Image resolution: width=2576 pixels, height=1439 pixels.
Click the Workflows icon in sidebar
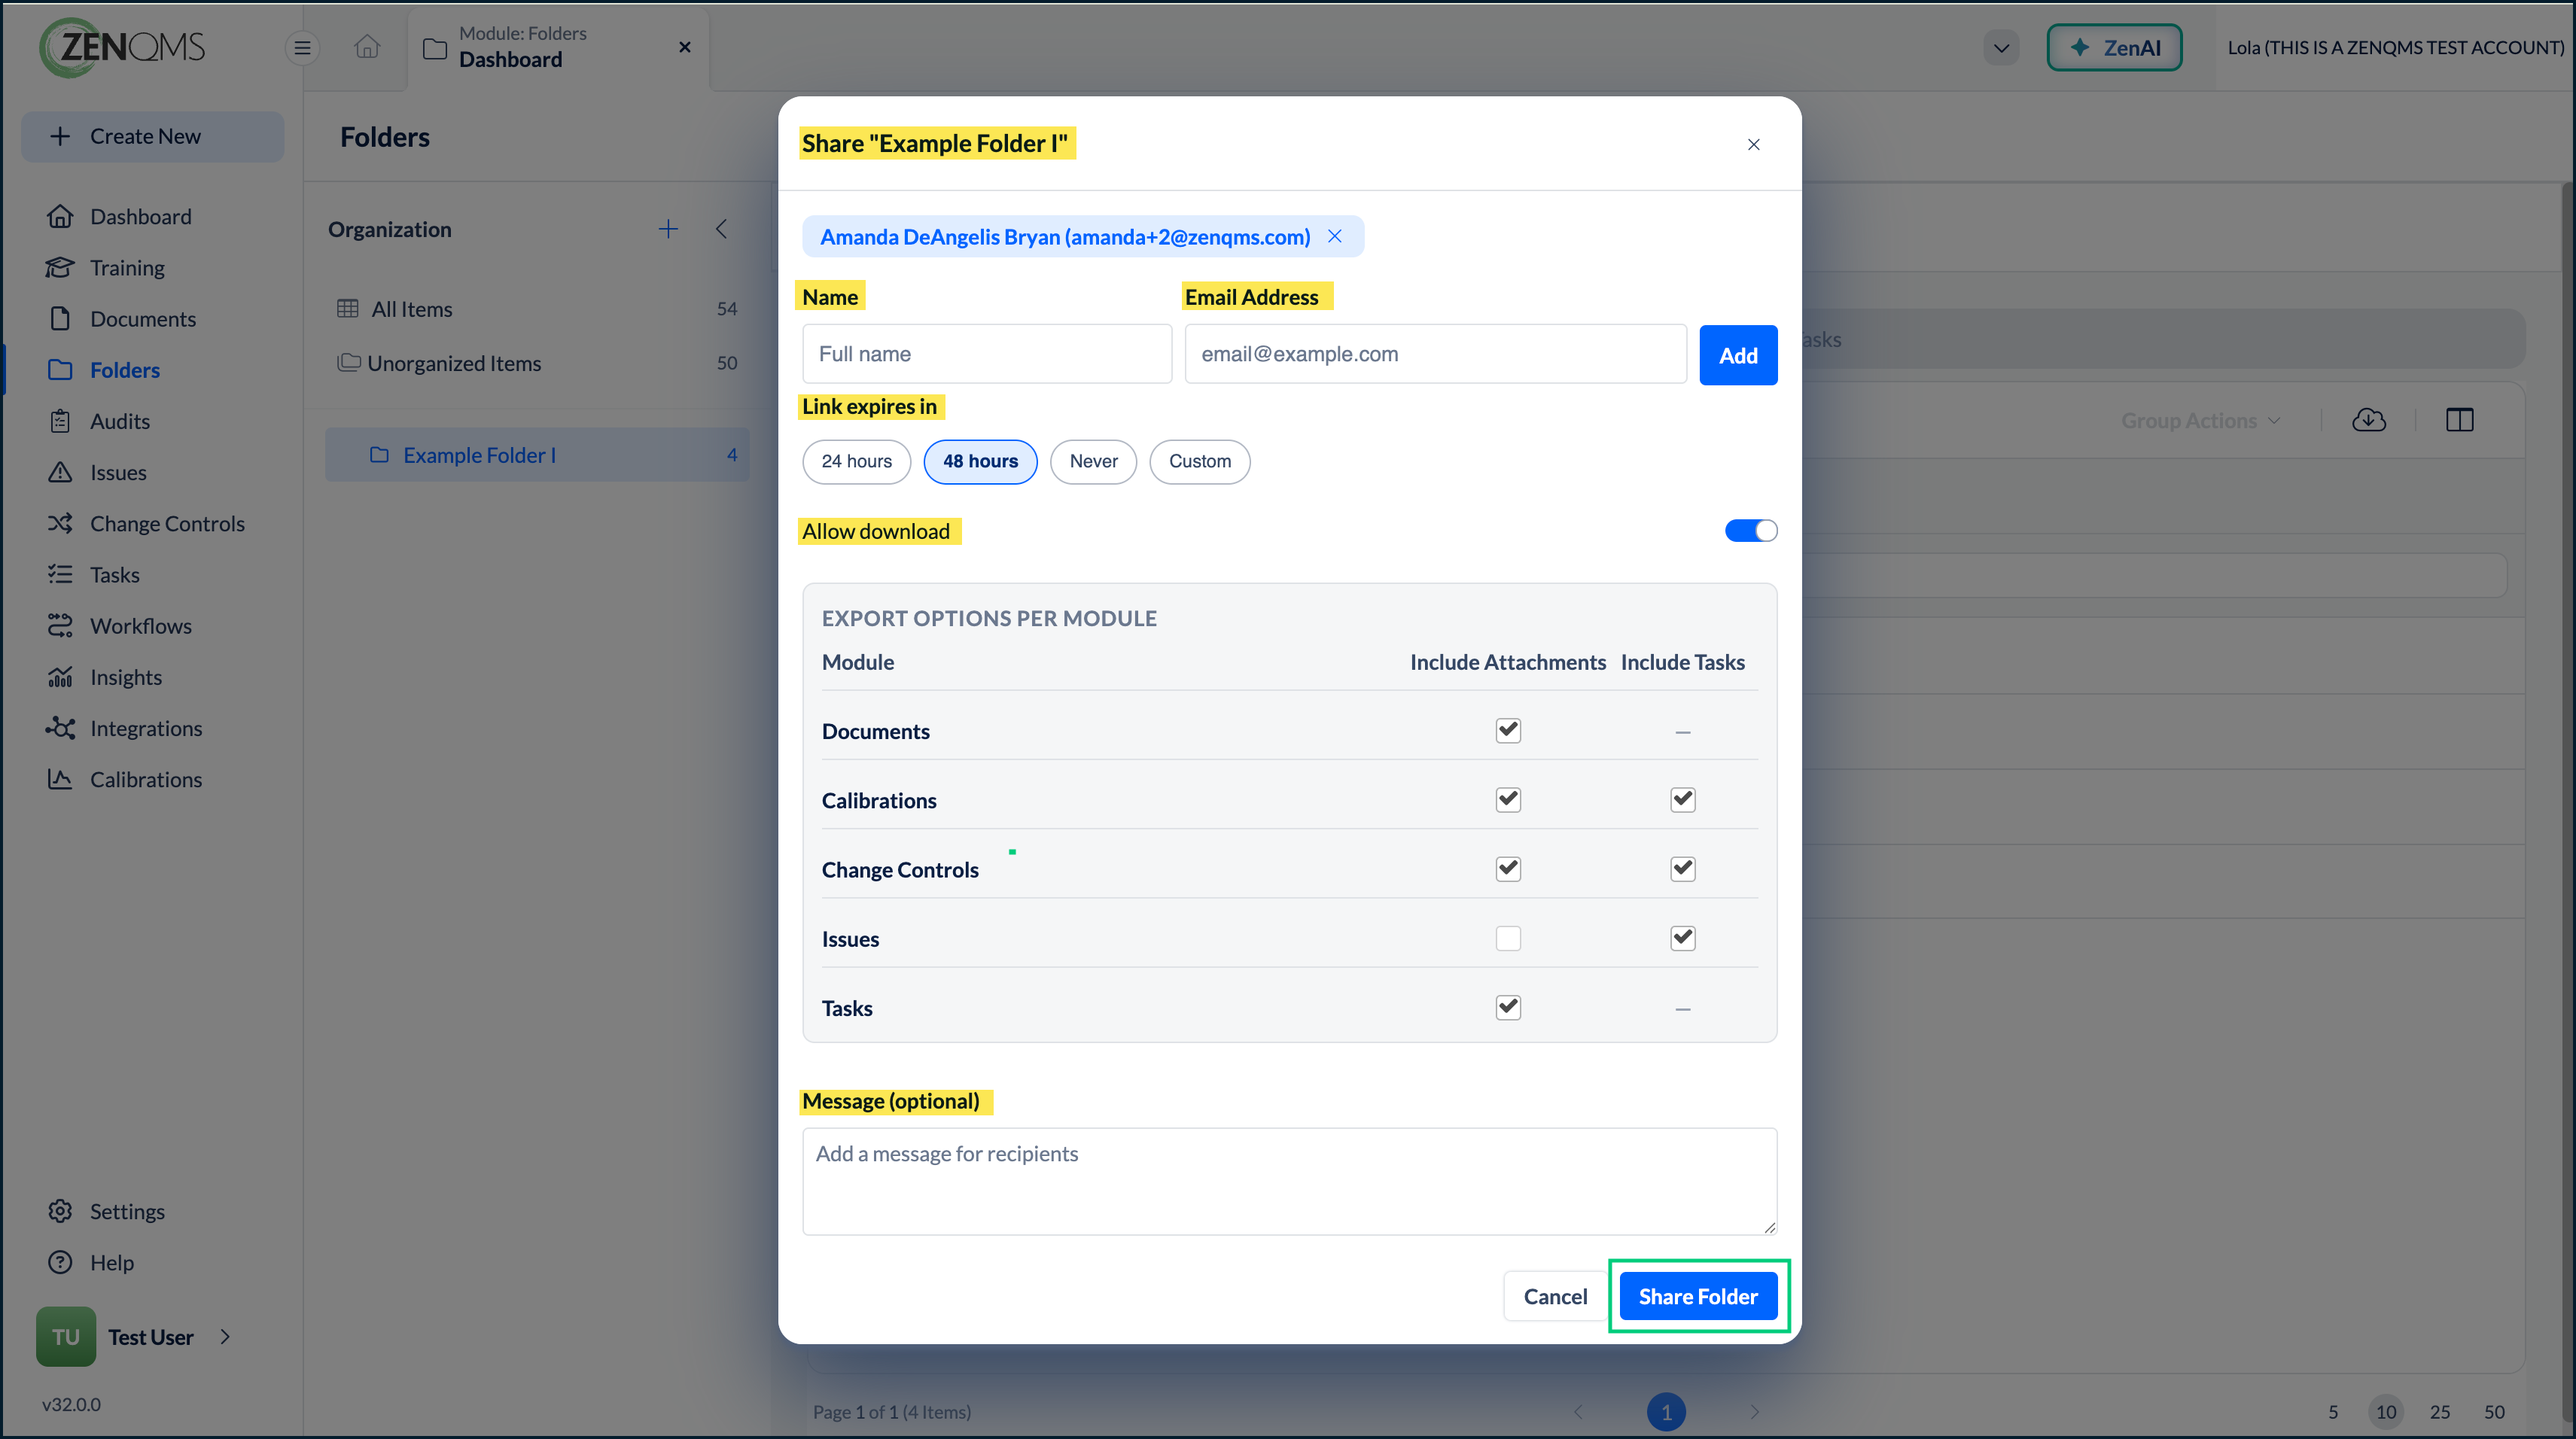[x=60, y=625]
